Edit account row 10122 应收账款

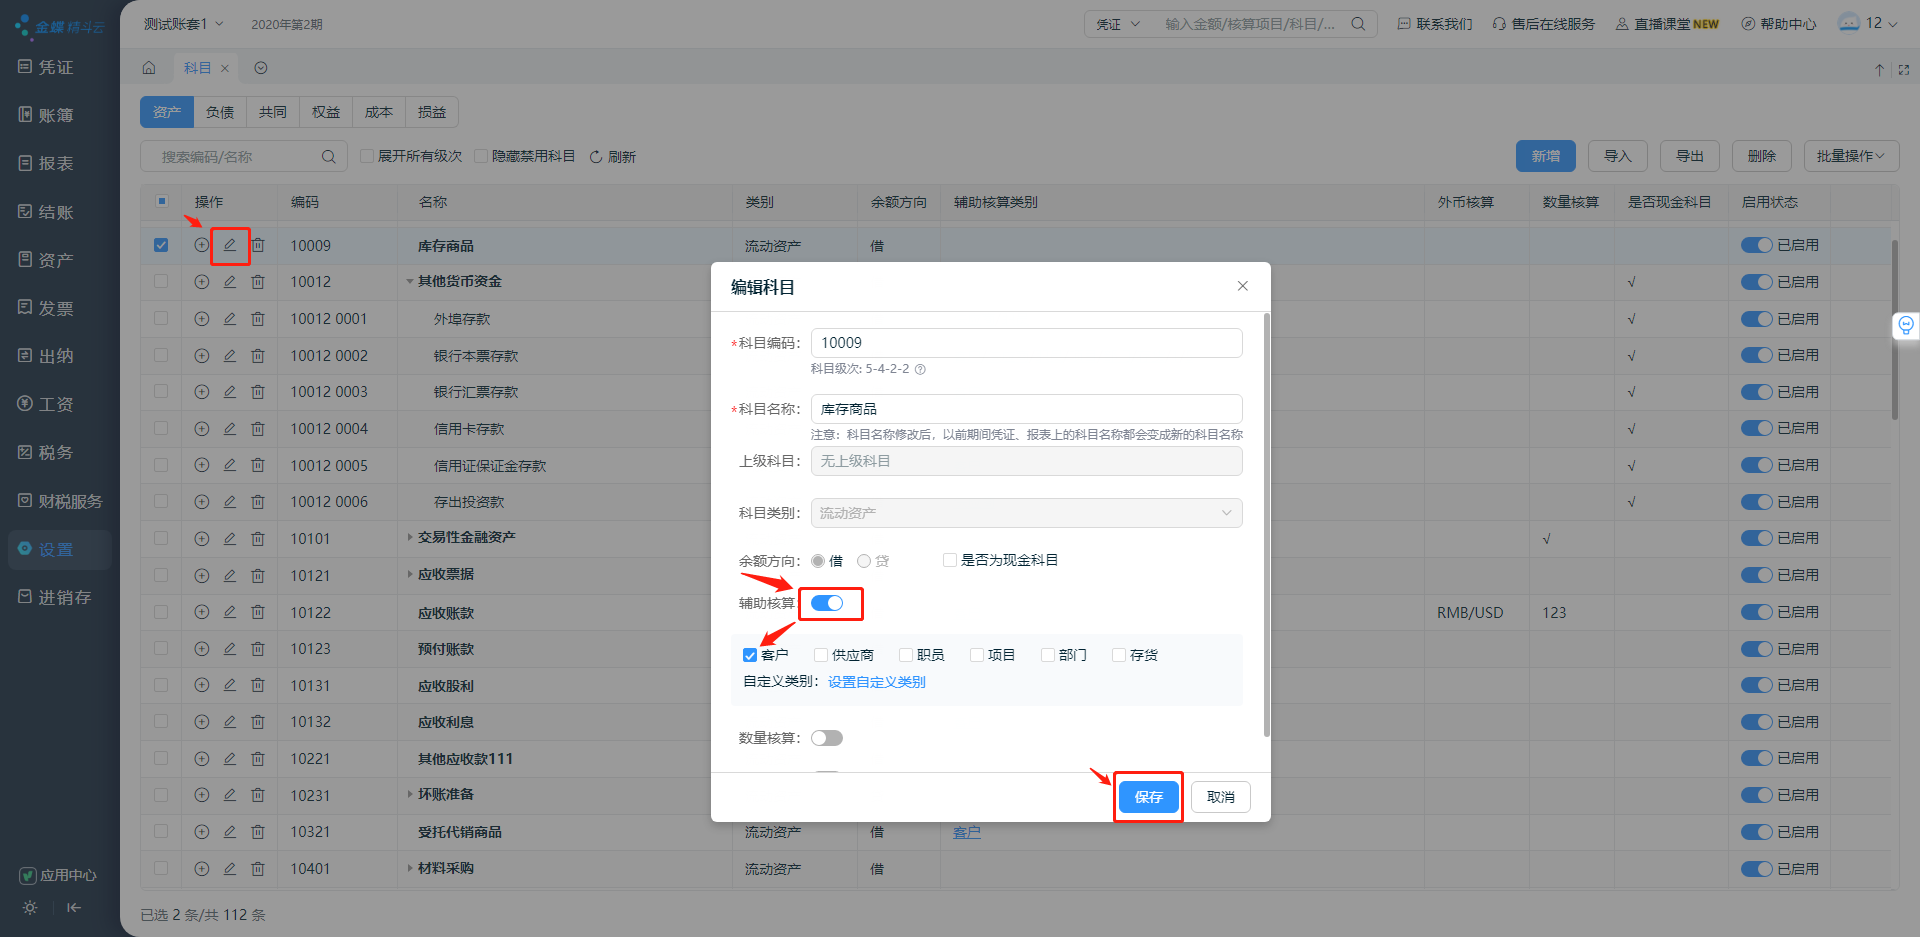coord(230,612)
